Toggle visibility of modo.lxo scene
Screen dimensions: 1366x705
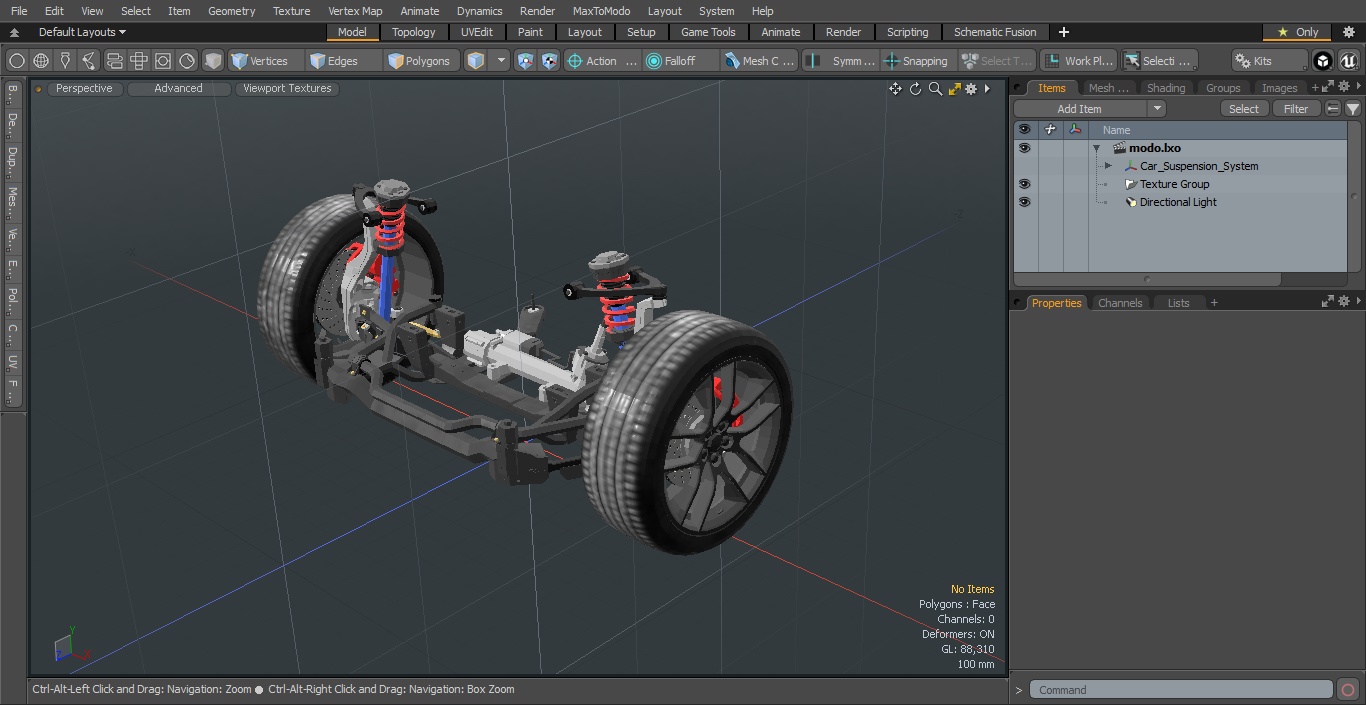1024,148
